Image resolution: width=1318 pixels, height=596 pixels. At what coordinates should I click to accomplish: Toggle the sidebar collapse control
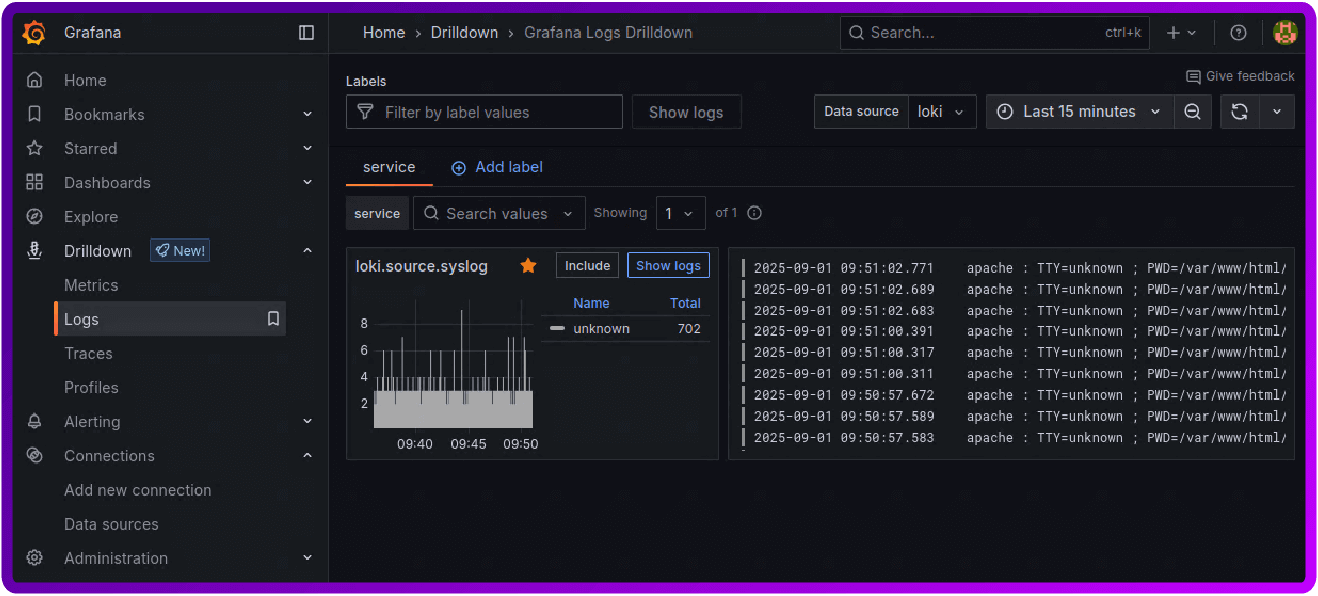coord(306,32)
